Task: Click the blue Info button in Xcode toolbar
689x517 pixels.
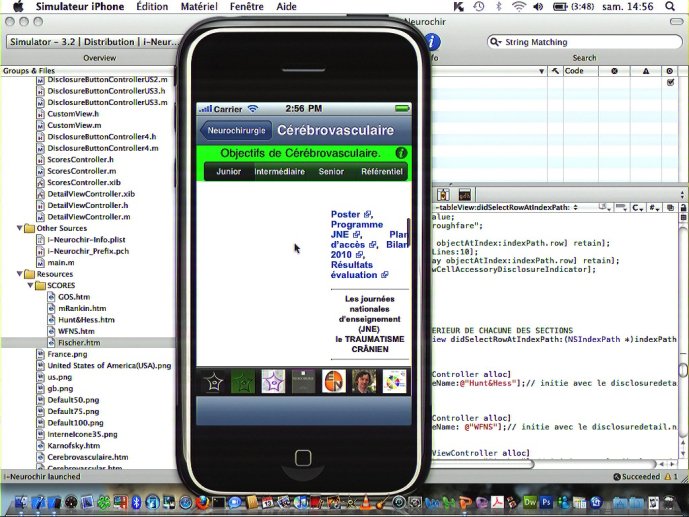Action: point(433,42)
